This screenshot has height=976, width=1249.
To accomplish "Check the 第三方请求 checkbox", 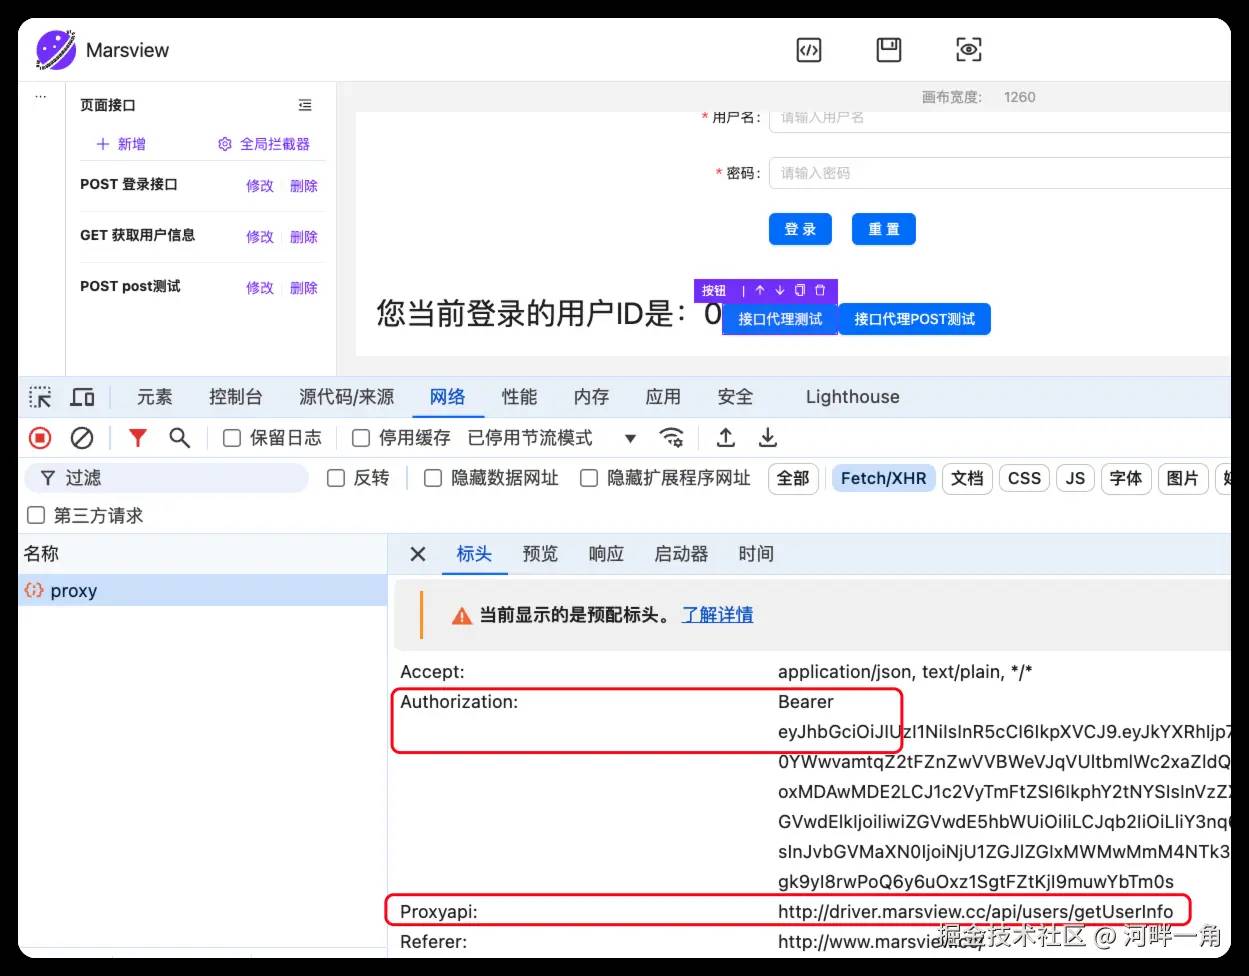I will (36, 515).
